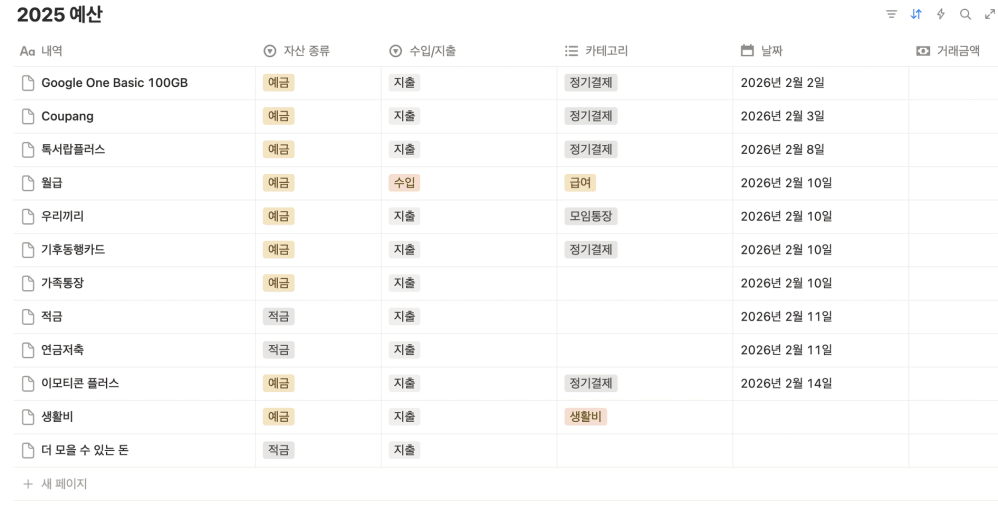Click the yellow 급여 category tag
This screenshot has width=998, height=509.
pyautogui.click(x=580, y=183)
